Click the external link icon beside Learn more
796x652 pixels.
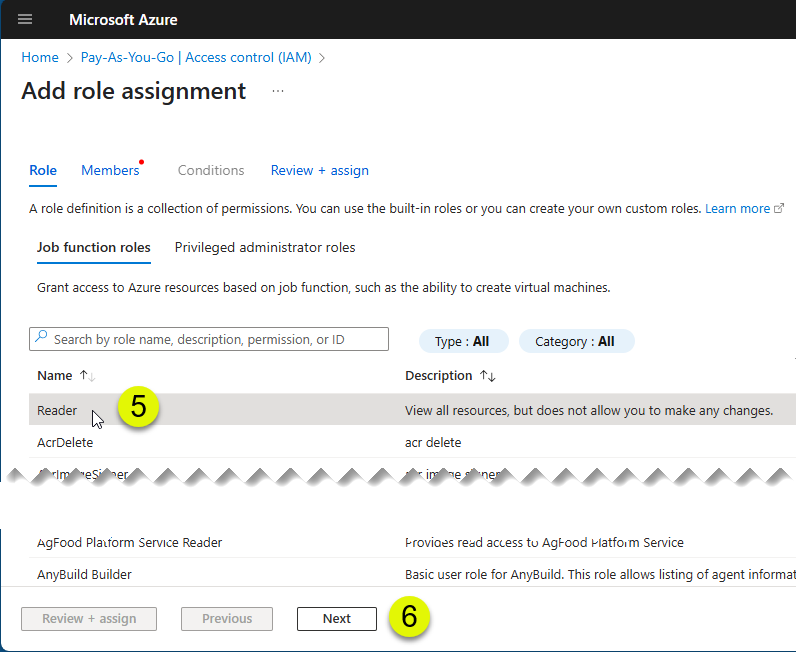coord(779,208)
